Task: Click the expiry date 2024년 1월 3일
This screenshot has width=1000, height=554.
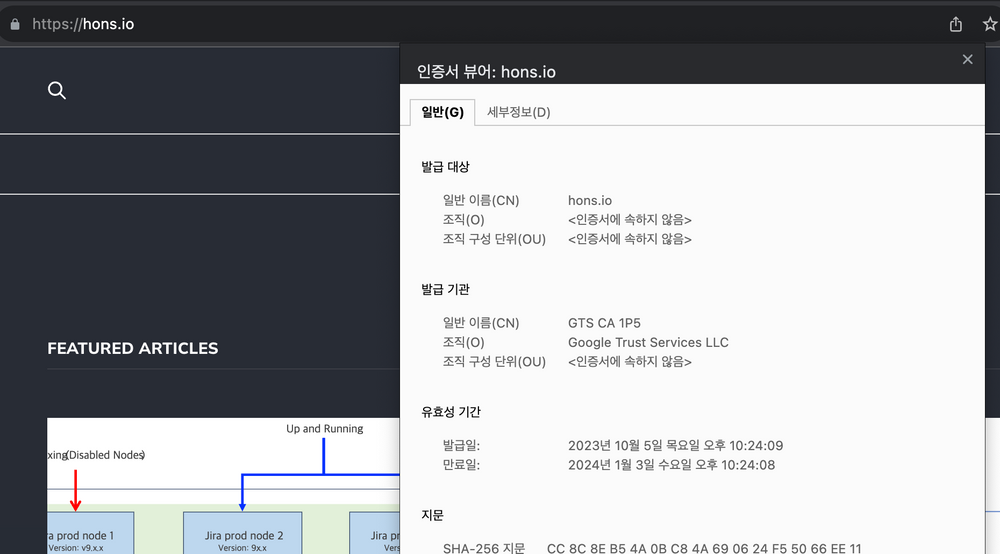Action: 671,465
